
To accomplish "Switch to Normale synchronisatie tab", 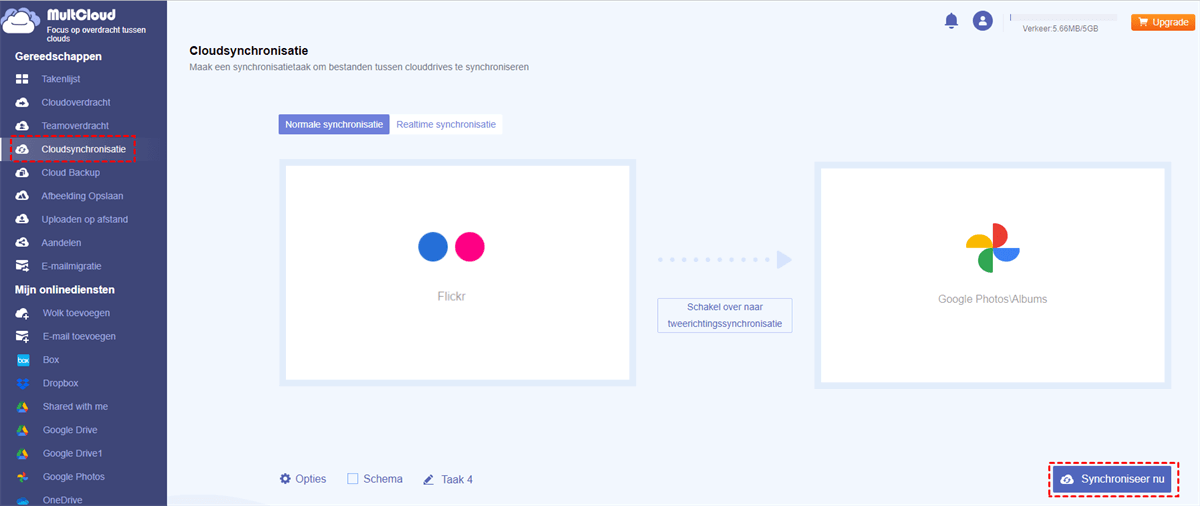I will pyautogui.click(x=334, y=125).
